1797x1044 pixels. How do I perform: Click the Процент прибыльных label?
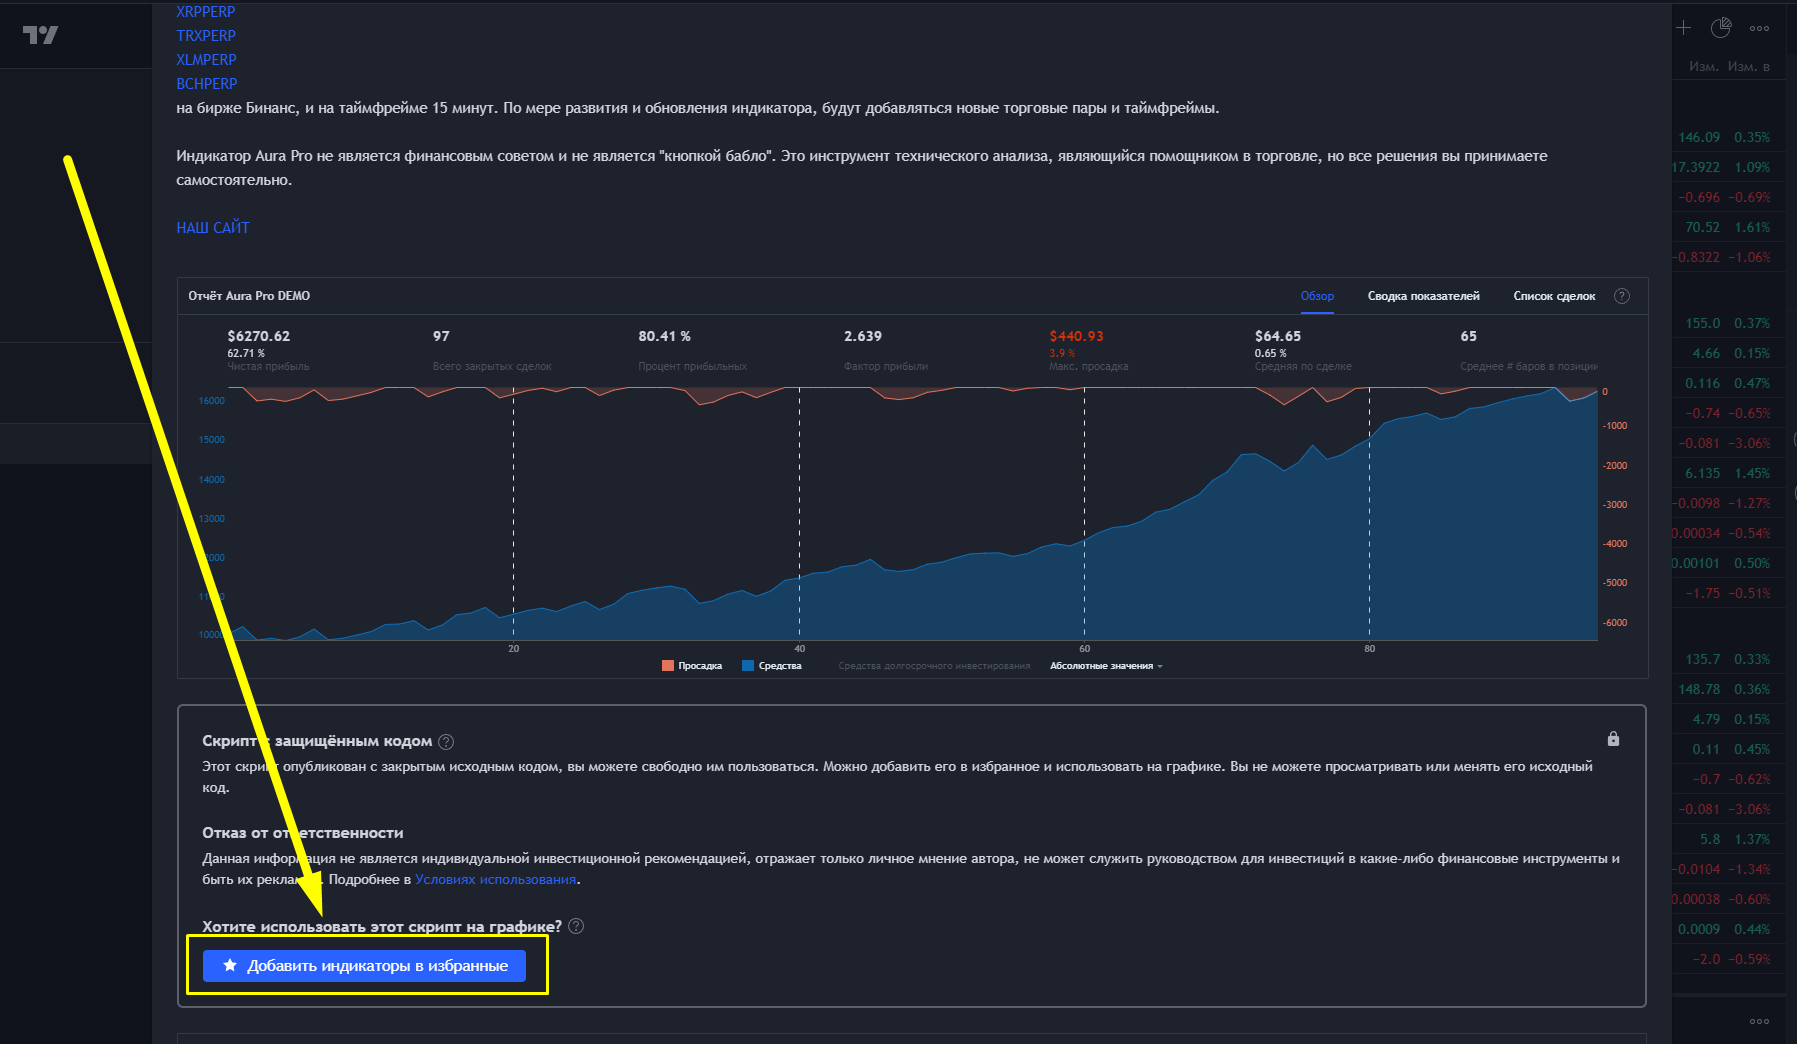[693, 367]
